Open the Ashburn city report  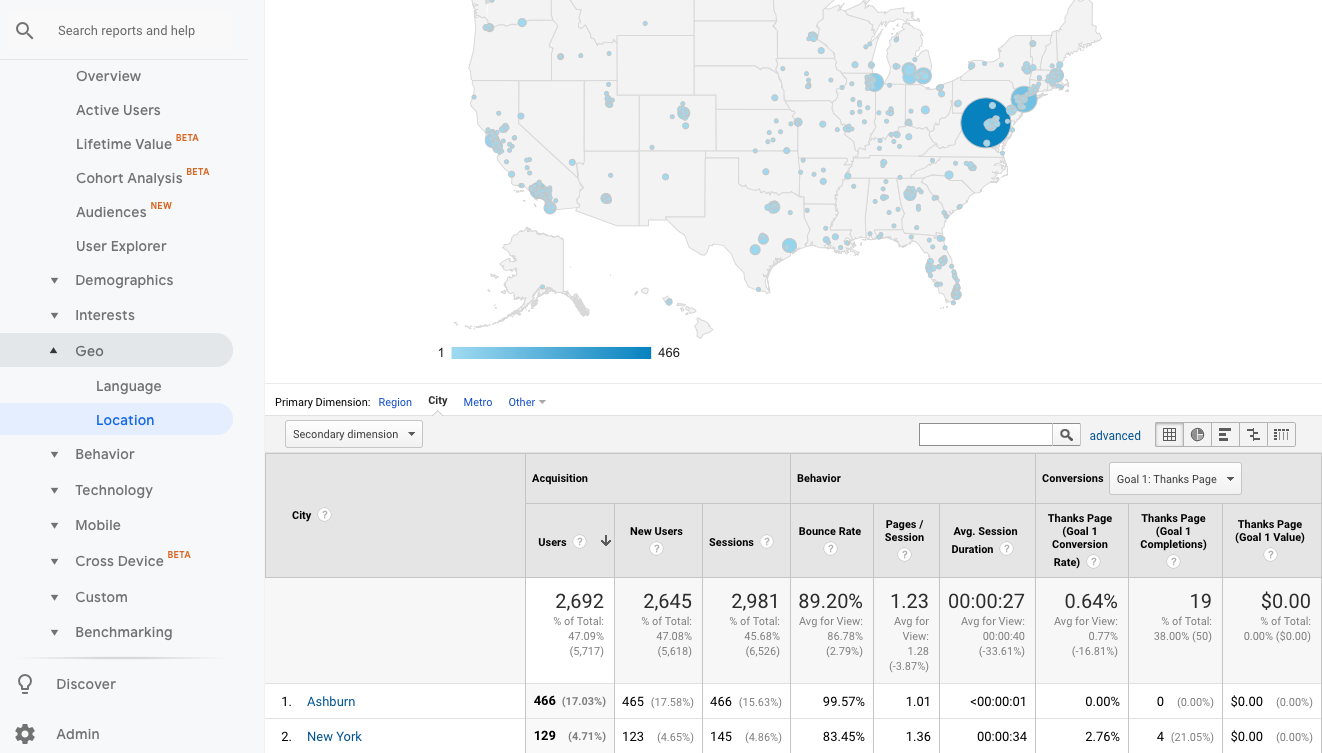coord(331,701)
